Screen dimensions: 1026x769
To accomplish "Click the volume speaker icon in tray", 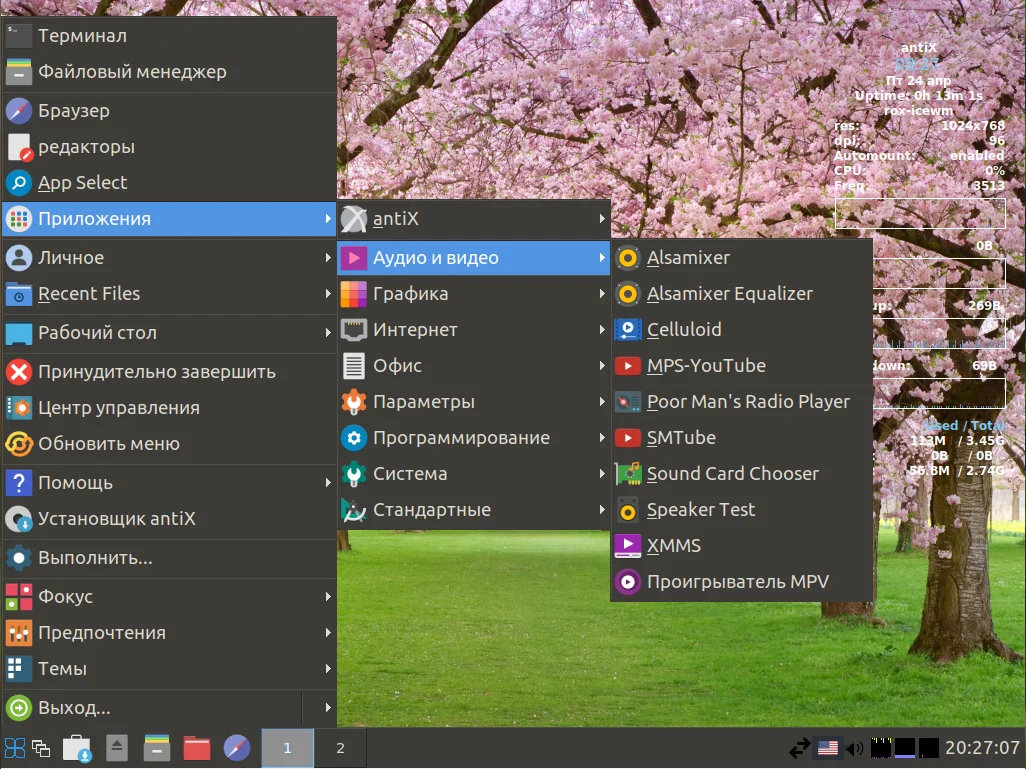I will tap(854, 748).
